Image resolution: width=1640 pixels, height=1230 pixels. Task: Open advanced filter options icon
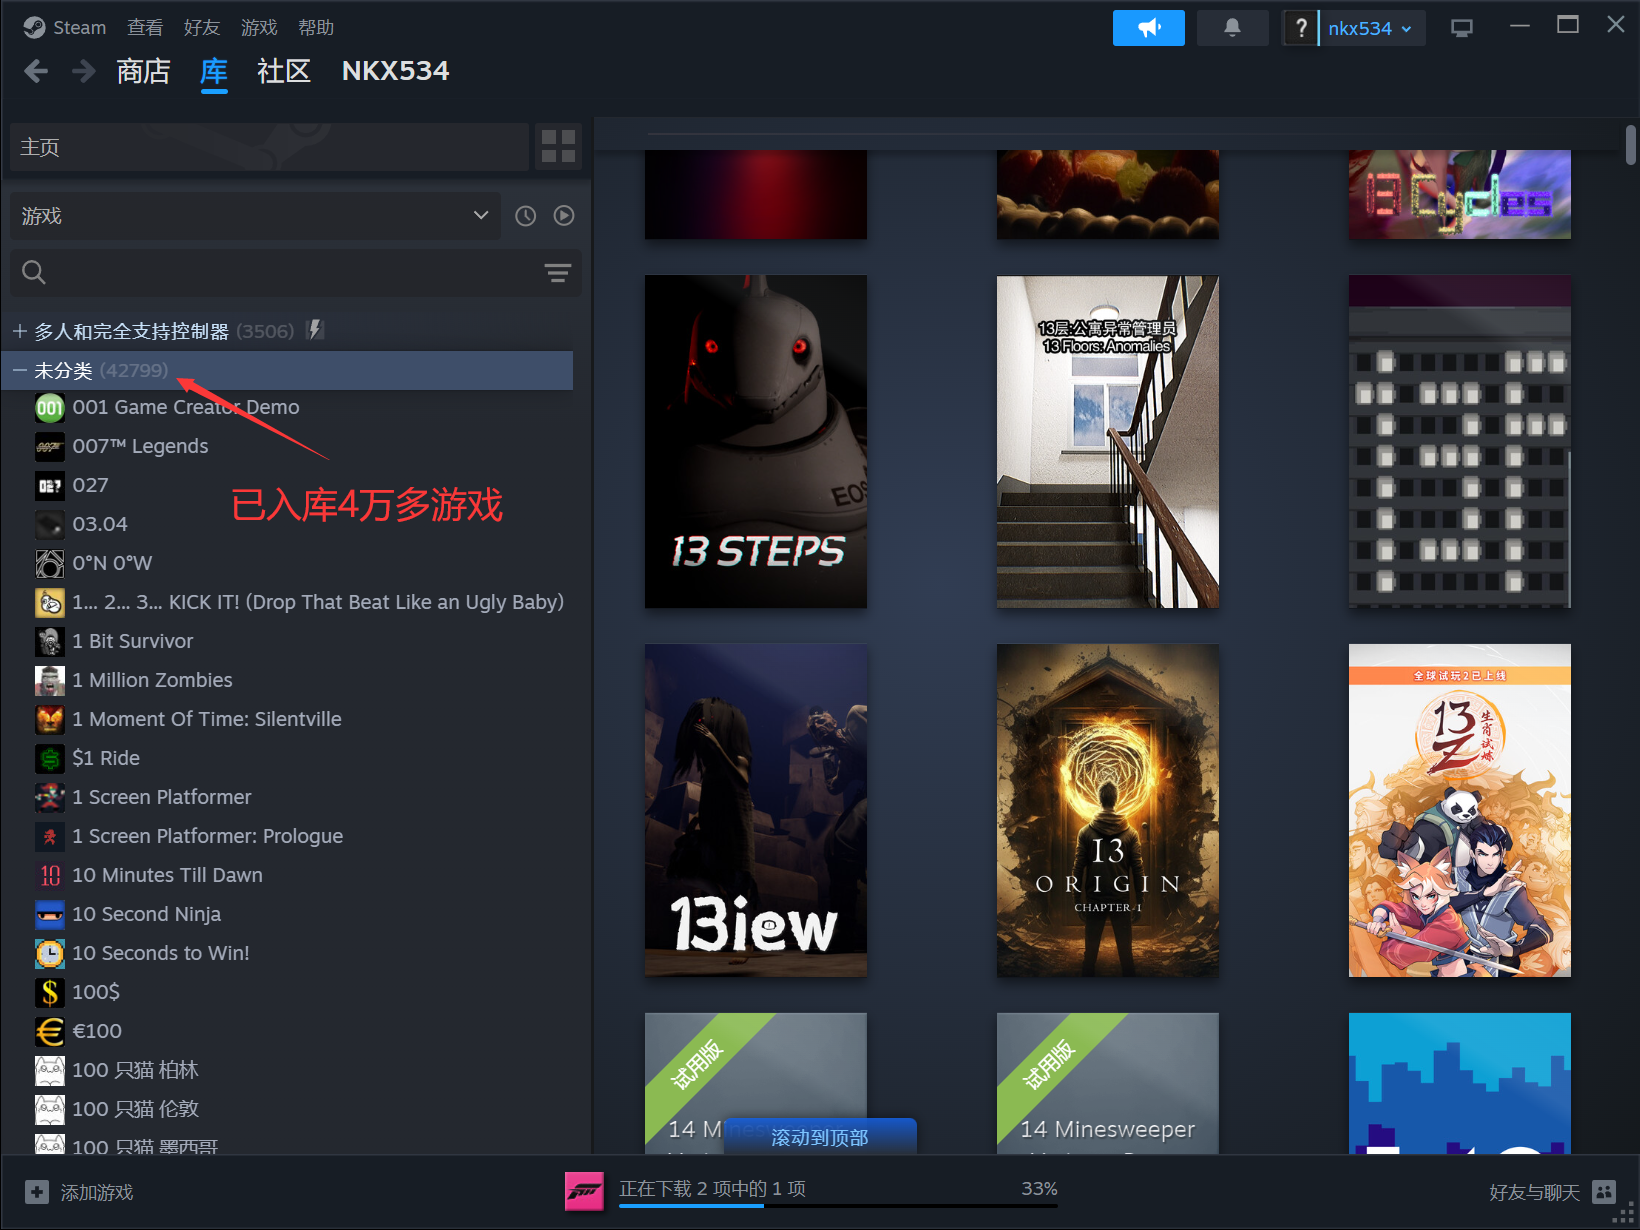click(x=558, y=272)
